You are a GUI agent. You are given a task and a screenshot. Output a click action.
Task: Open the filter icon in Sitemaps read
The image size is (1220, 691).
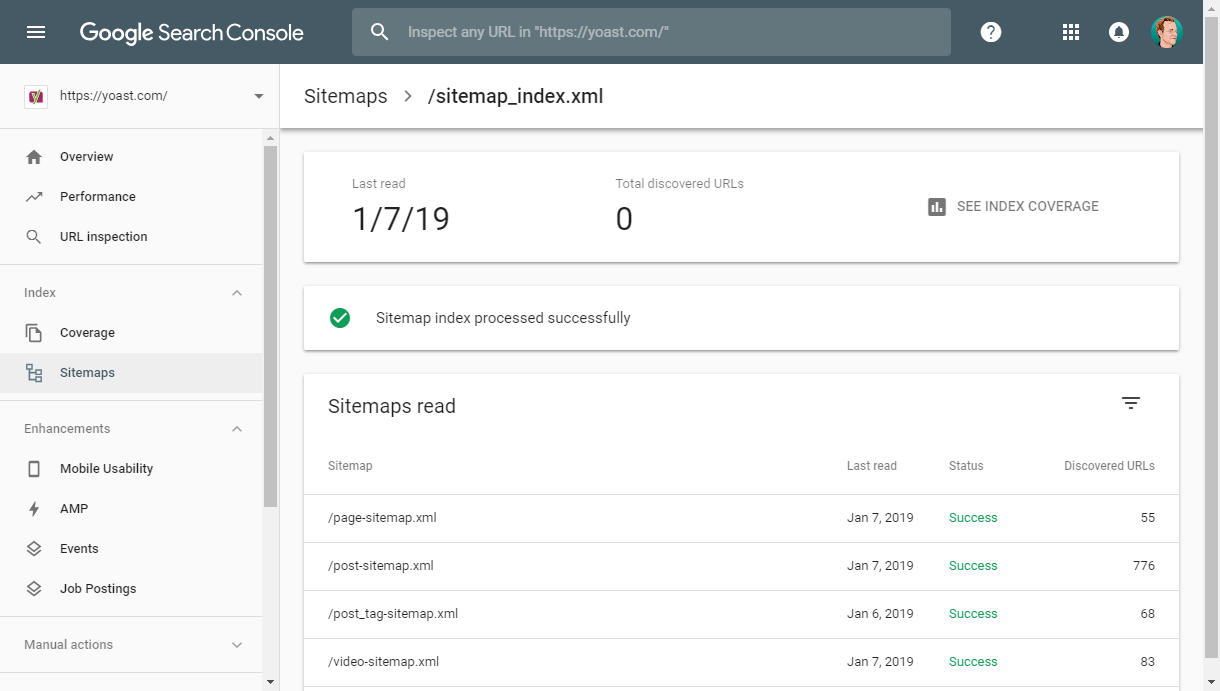(x=1130, y=403)
